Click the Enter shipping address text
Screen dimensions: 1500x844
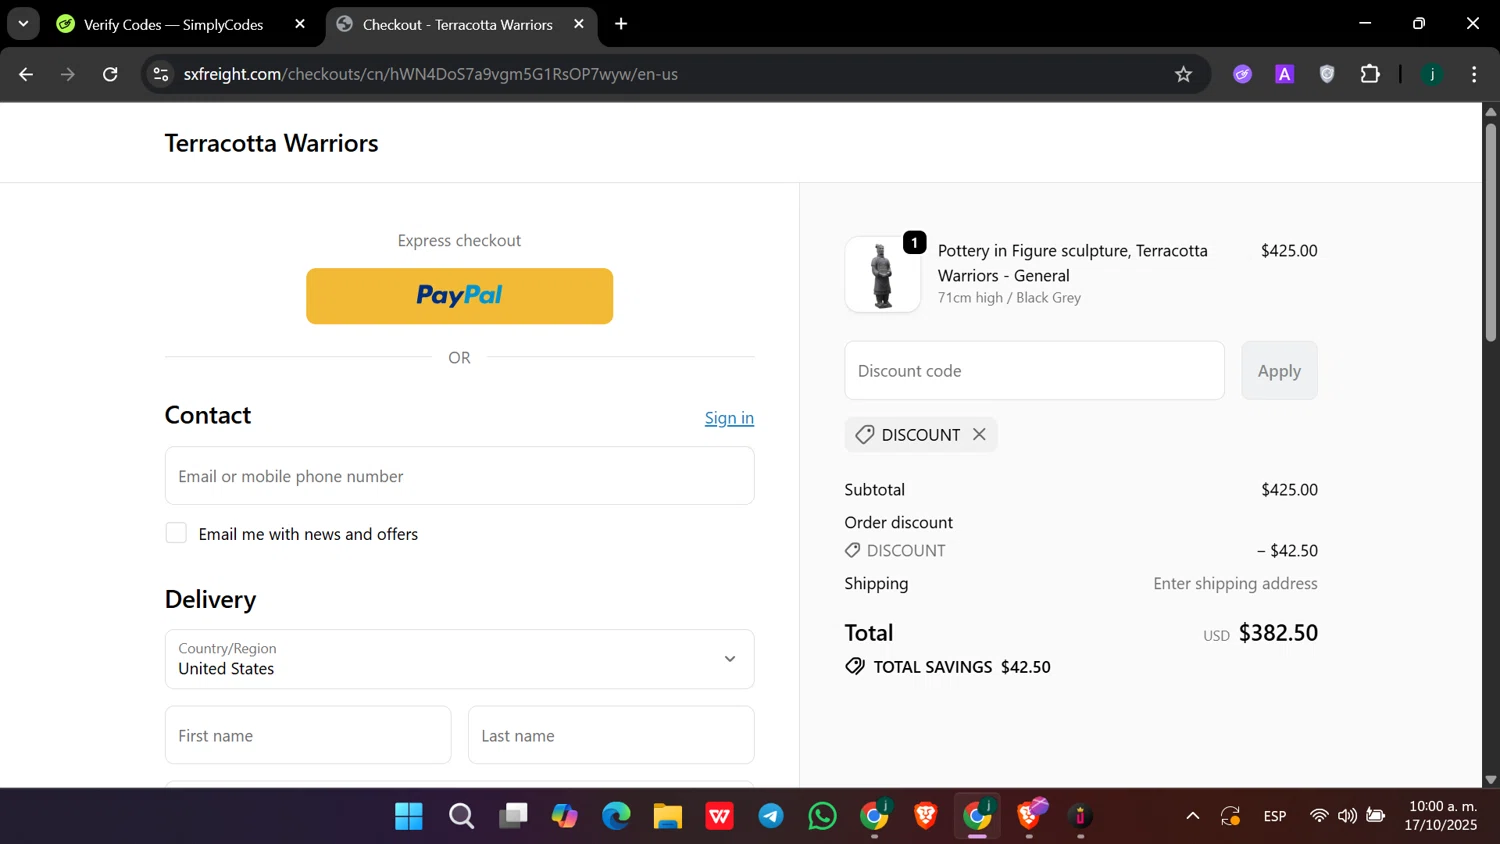1235,583
